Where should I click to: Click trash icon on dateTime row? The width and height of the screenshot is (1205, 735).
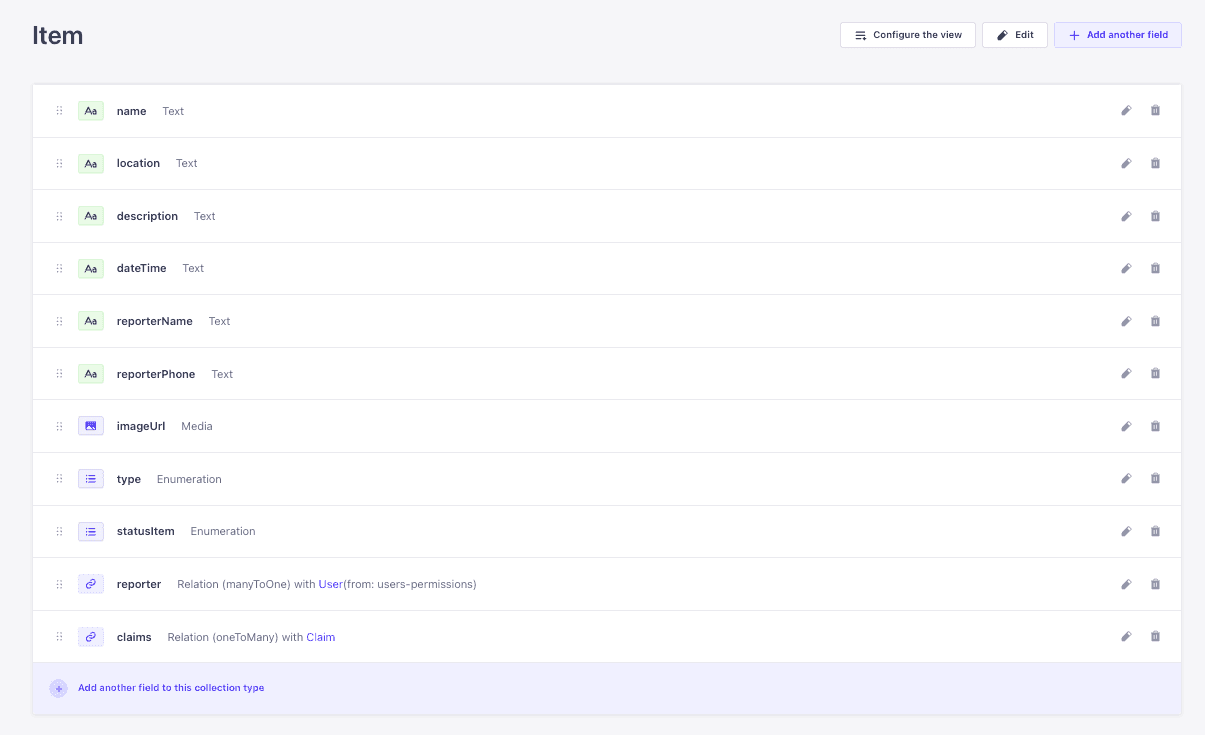point(1155,268)
